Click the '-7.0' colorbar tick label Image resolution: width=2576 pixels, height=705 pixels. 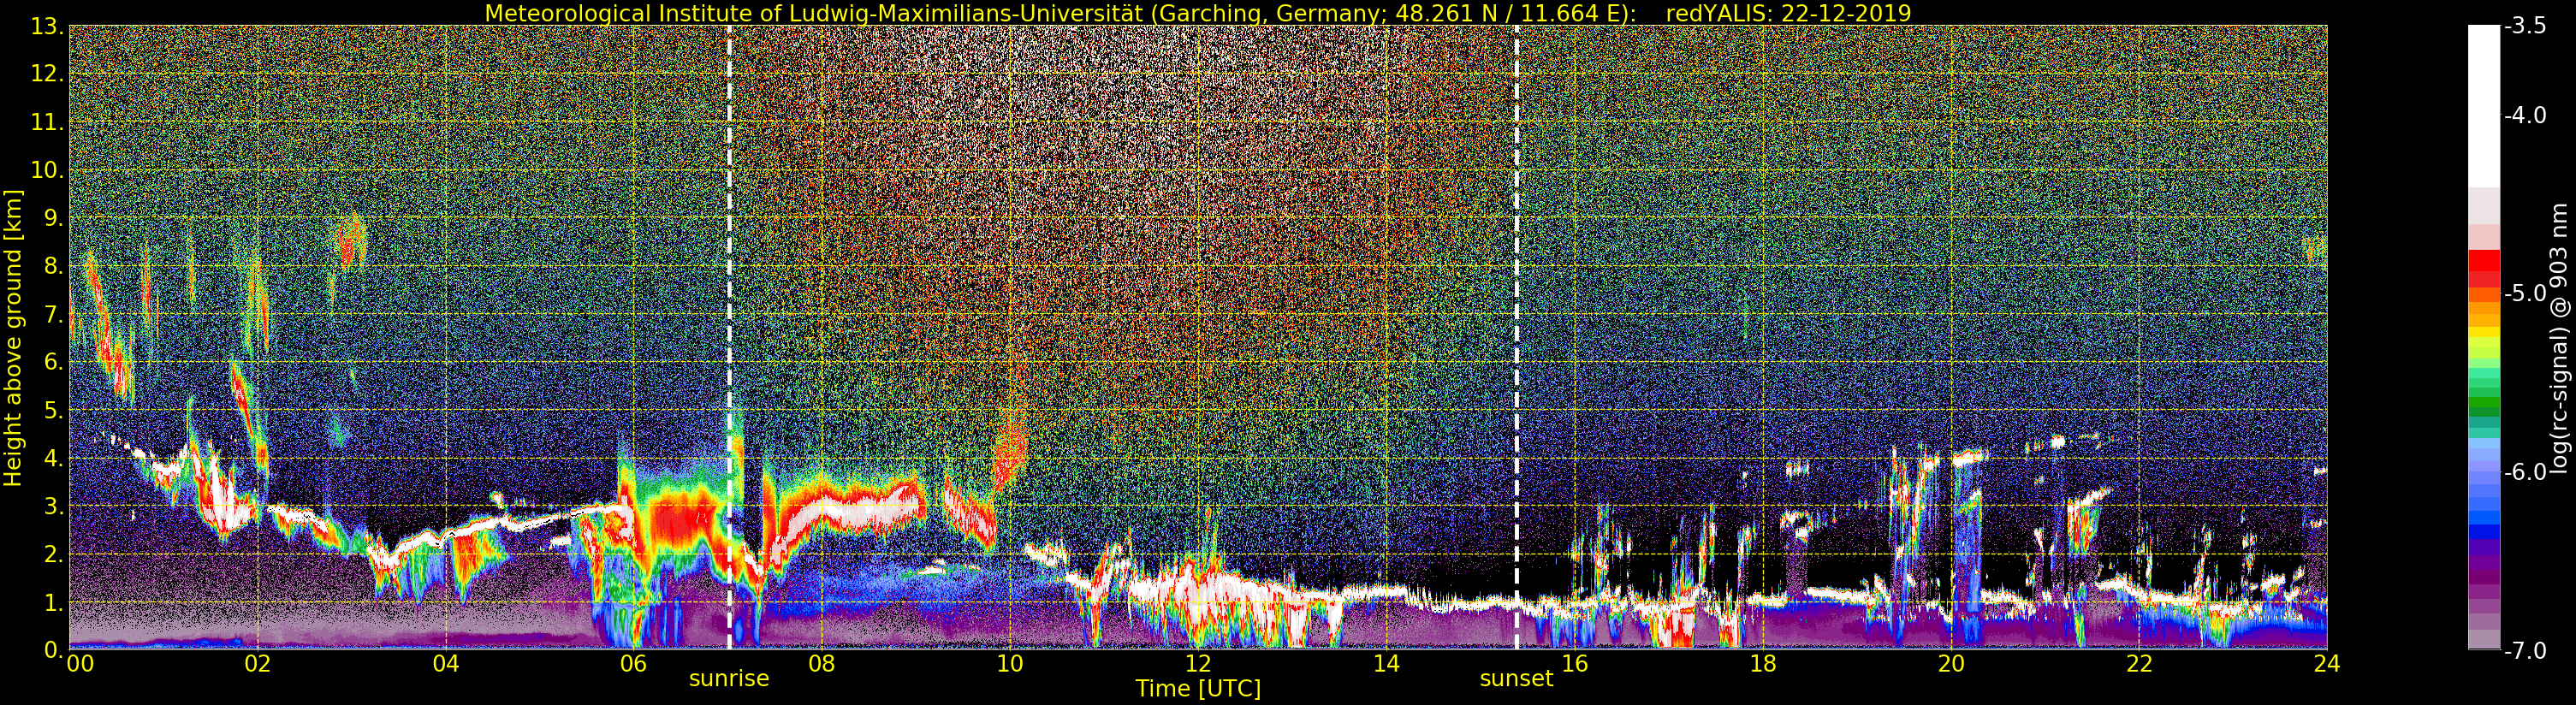click(x=2525, y=650)
